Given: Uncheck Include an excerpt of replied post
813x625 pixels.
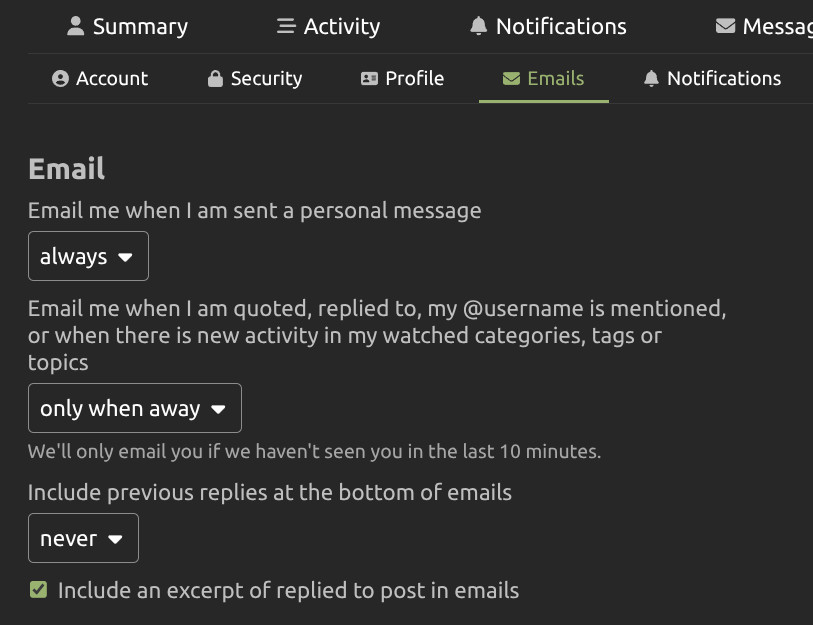Looking at the screenshot, I should click(38, 590).
